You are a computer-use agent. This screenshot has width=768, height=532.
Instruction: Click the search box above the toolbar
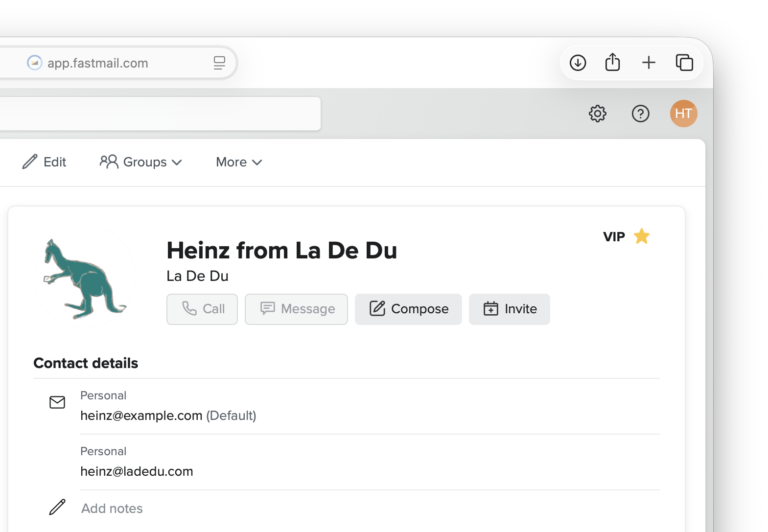coord(160,114)
